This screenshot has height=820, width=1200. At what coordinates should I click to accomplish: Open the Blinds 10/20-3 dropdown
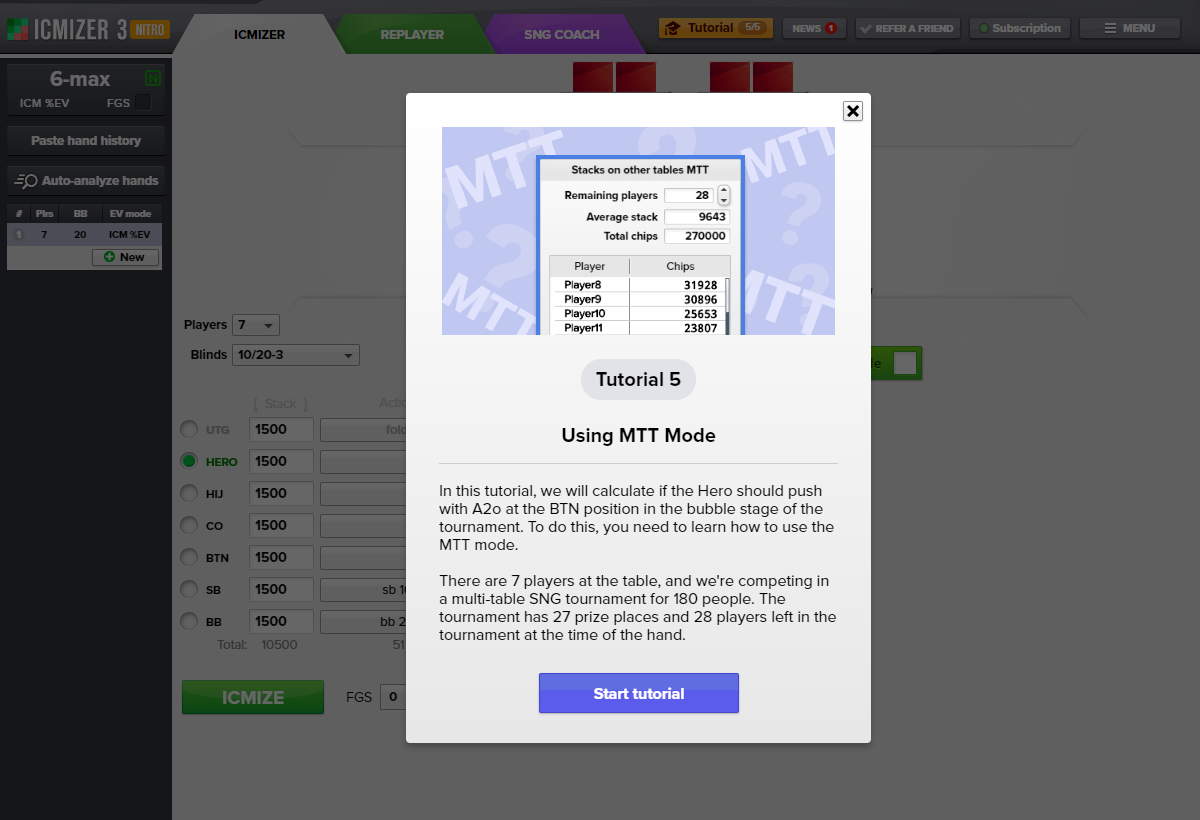295,355
